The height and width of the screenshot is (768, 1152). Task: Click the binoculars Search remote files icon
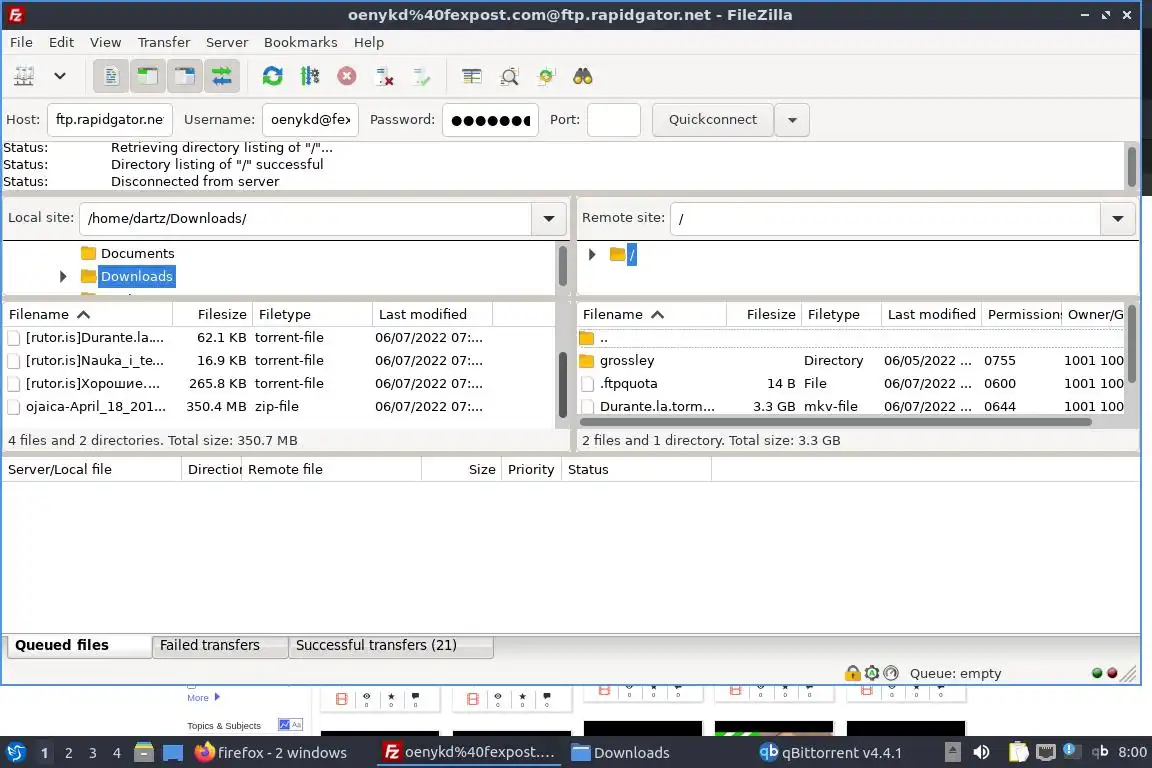tap(583, 76)
